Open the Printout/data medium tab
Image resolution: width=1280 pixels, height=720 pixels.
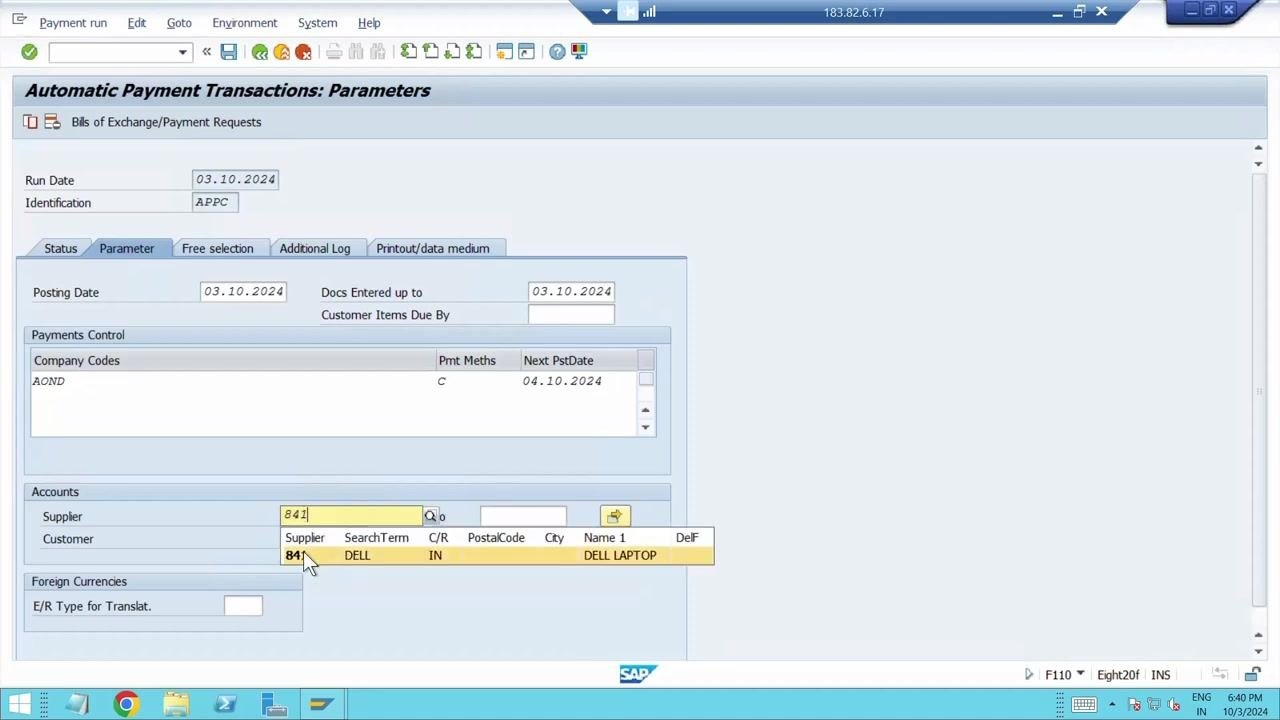click(433, 248)
